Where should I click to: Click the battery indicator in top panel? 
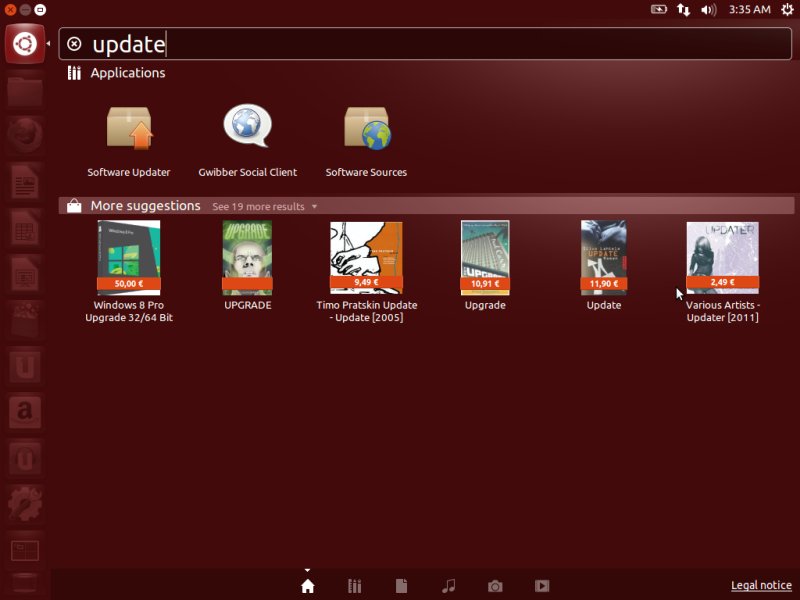point(659,9)
